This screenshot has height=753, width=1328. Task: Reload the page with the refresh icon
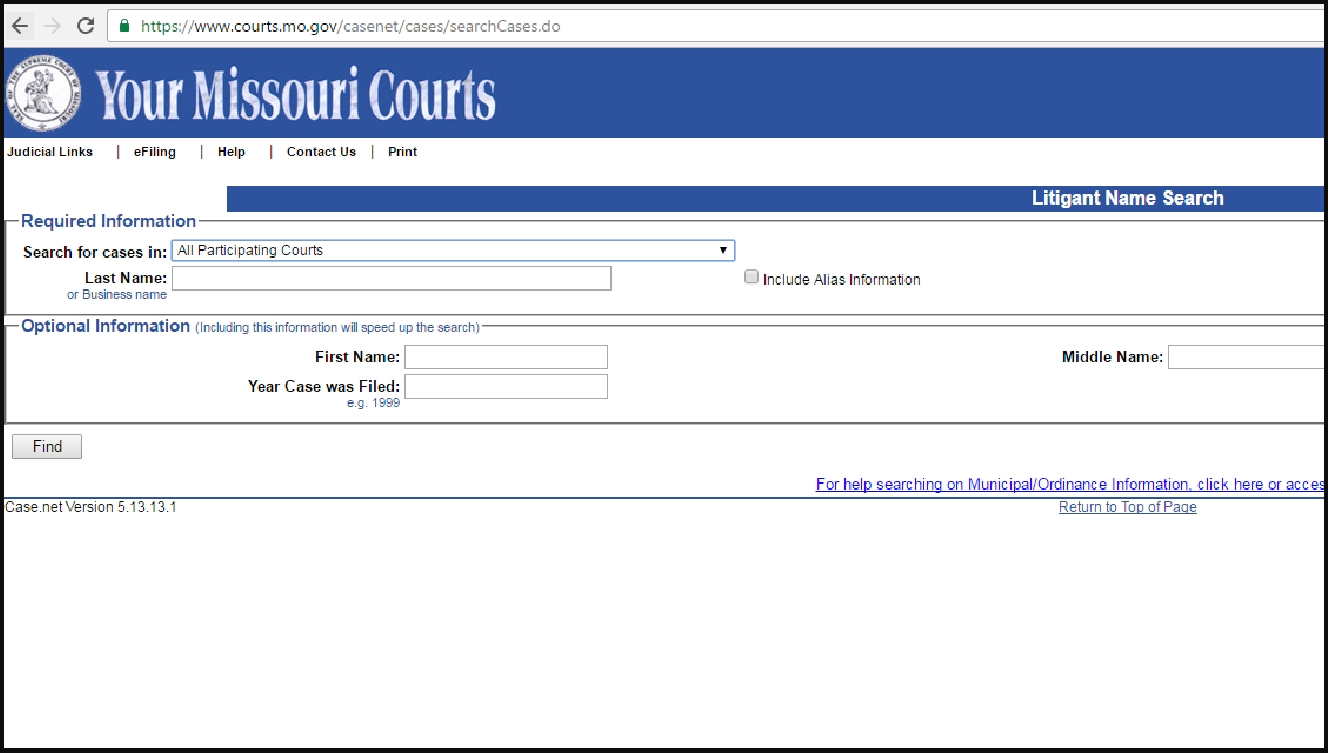click(85, 26)
